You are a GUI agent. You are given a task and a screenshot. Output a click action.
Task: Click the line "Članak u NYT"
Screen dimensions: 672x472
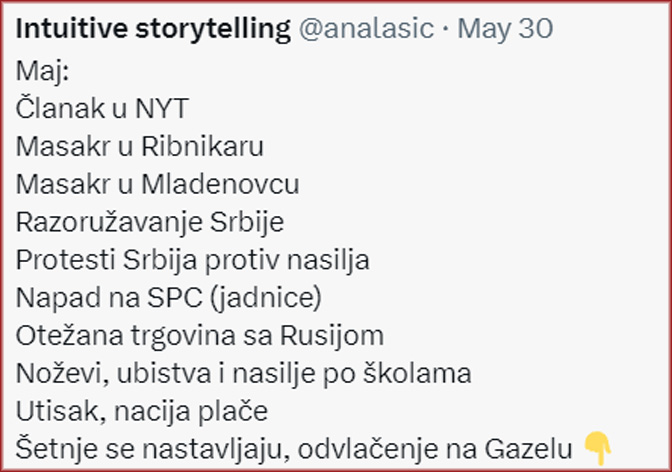coord(102,109)
